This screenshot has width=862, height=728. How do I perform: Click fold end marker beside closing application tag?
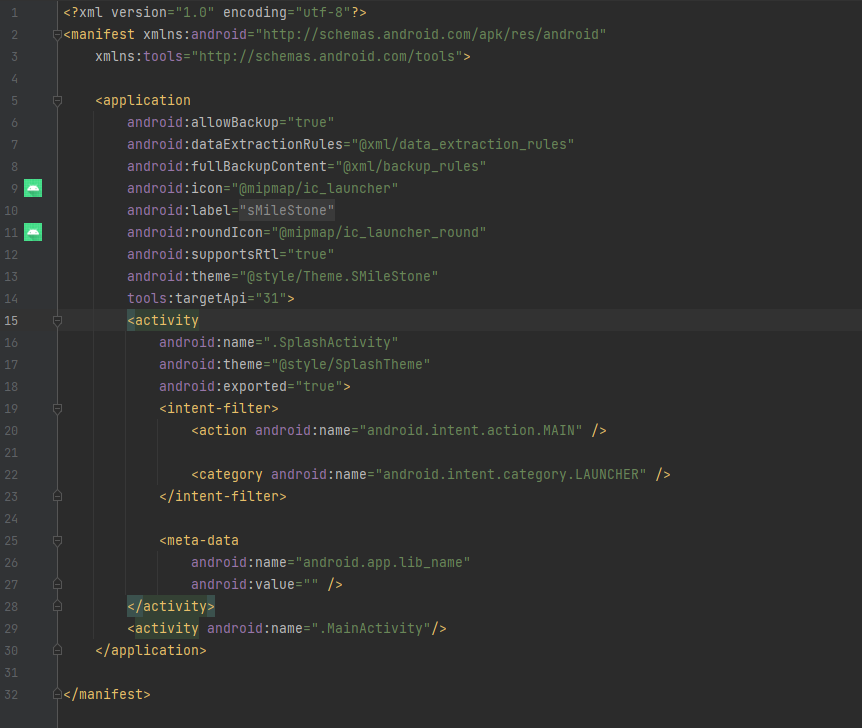click(x=57, y=650)
